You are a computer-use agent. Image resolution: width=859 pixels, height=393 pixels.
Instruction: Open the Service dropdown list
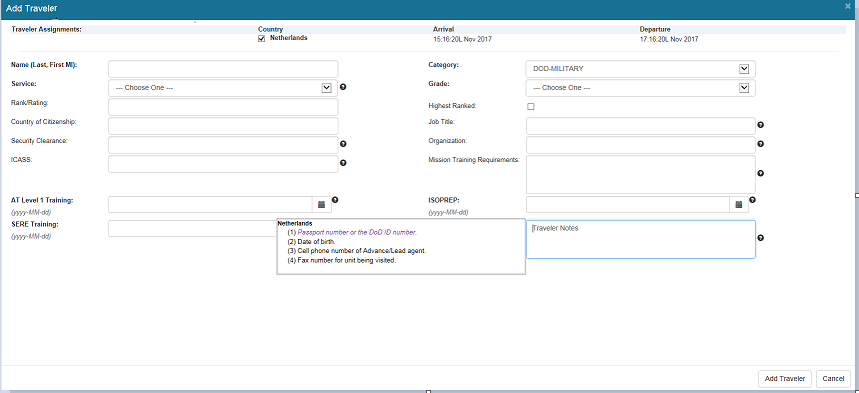(223, 88)
